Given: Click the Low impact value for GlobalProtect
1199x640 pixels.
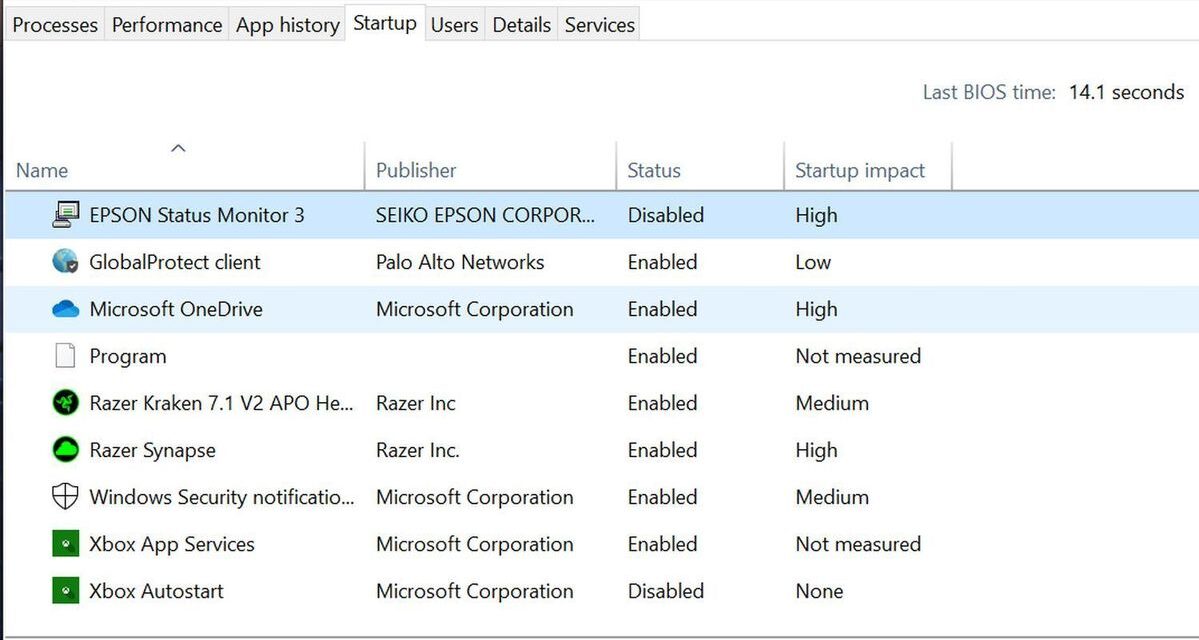Looking at the screenshot, I should (x=813, y=262).
